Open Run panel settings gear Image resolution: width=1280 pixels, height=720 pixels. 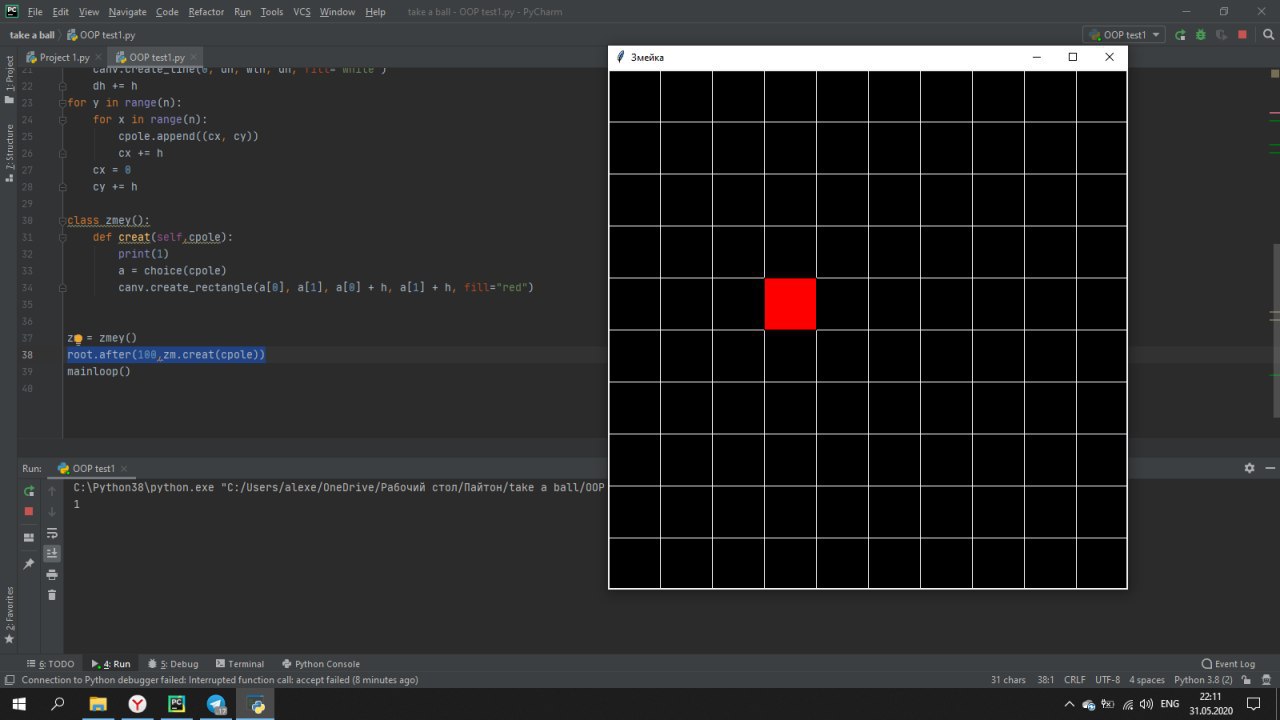click(x=1249, y=468)
